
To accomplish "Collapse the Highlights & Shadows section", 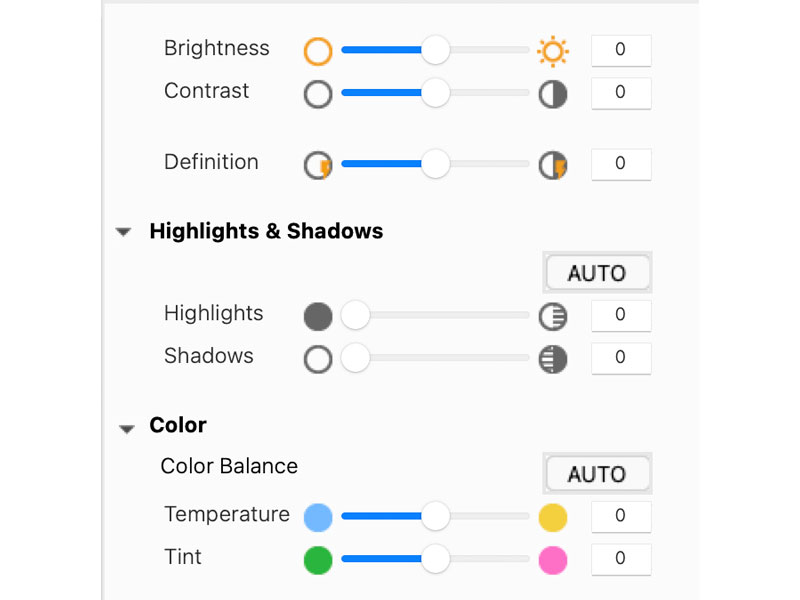I will click(x=124, y=232).
